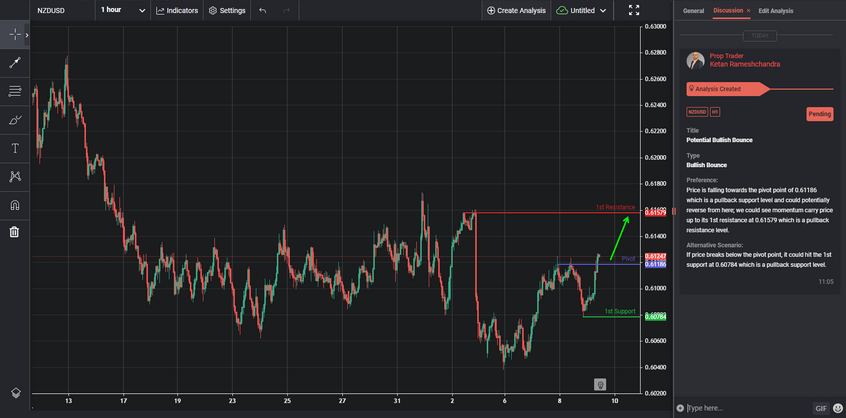Redo the chart action
846x418 pixels.
[286, 10]
